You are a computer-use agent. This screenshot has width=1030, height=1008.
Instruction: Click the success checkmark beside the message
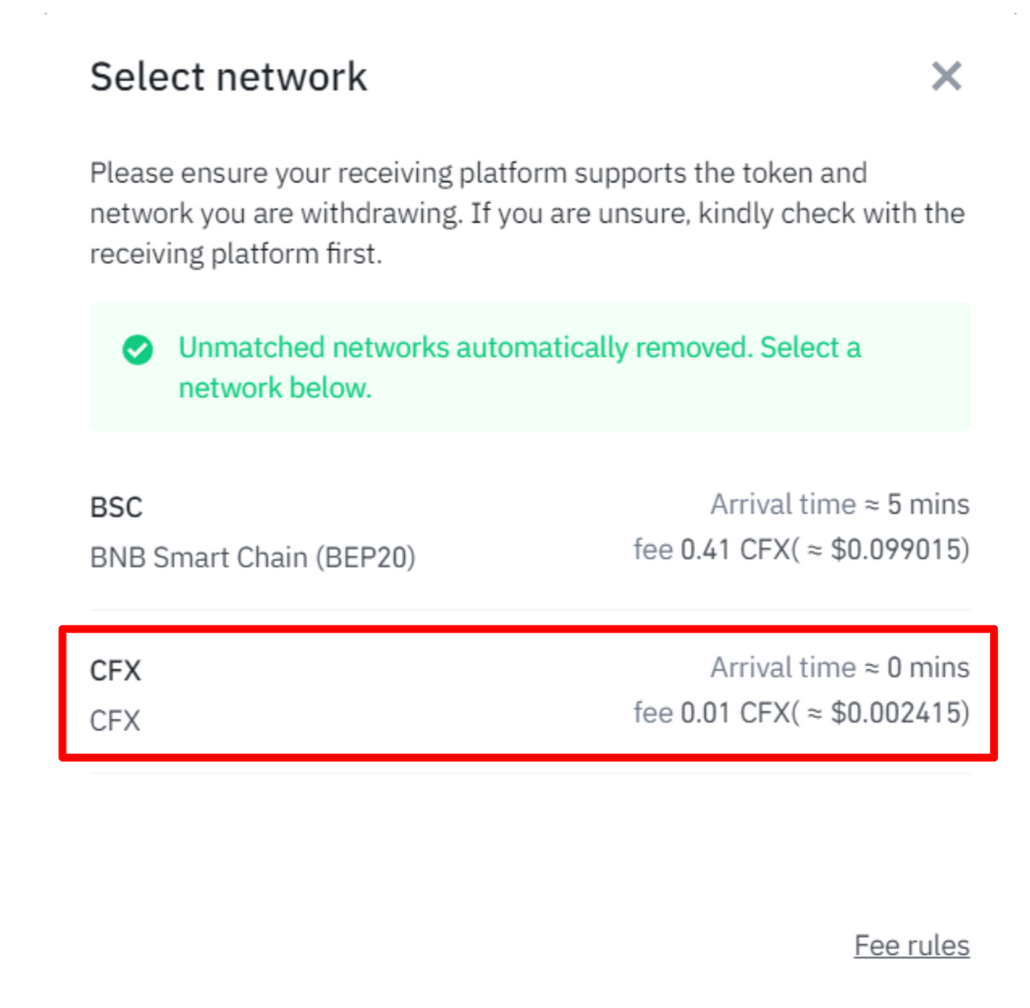(x=137, y=352)
